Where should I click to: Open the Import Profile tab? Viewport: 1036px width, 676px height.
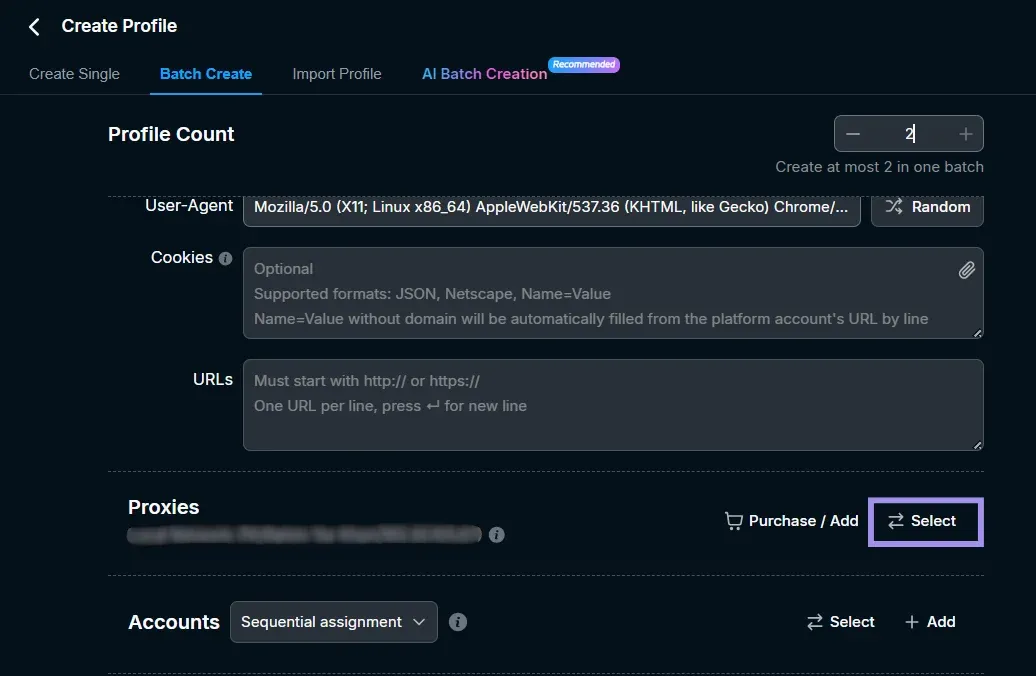tap(337, 74)
